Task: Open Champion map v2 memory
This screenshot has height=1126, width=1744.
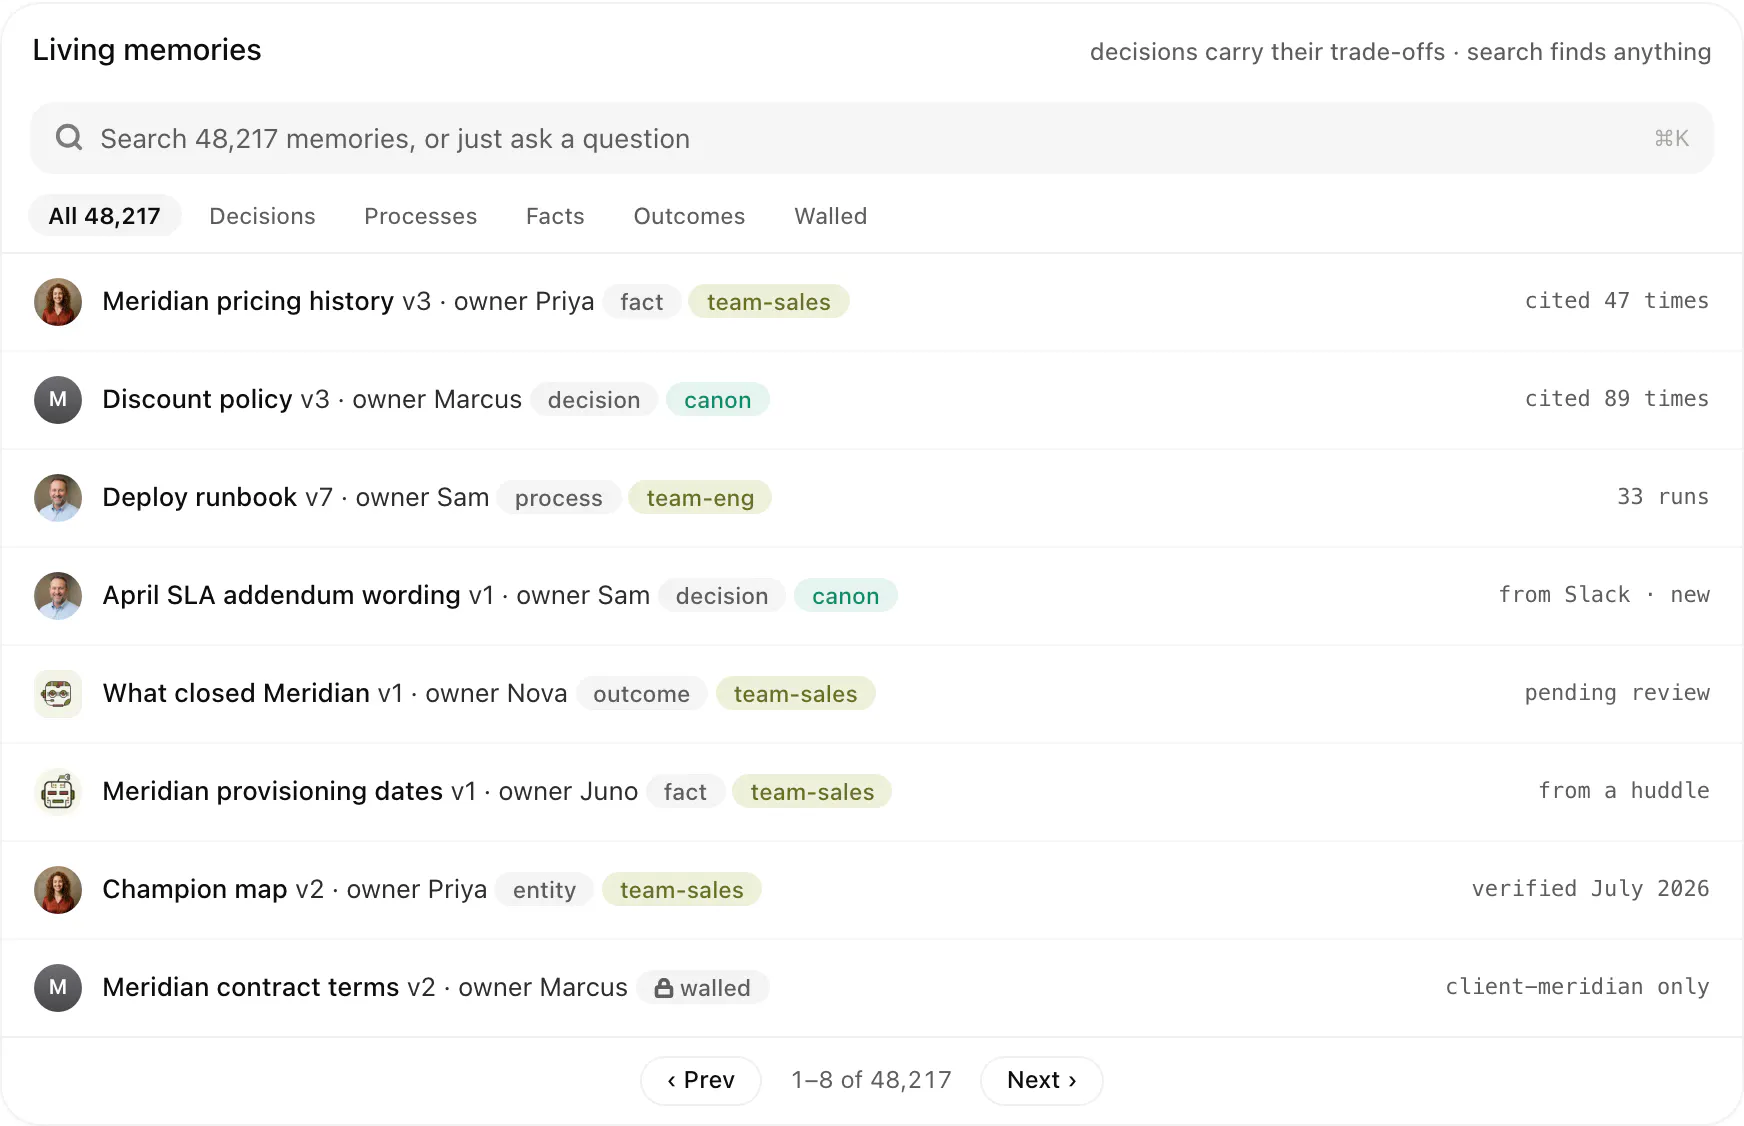Action: click(x=872, y=890)
